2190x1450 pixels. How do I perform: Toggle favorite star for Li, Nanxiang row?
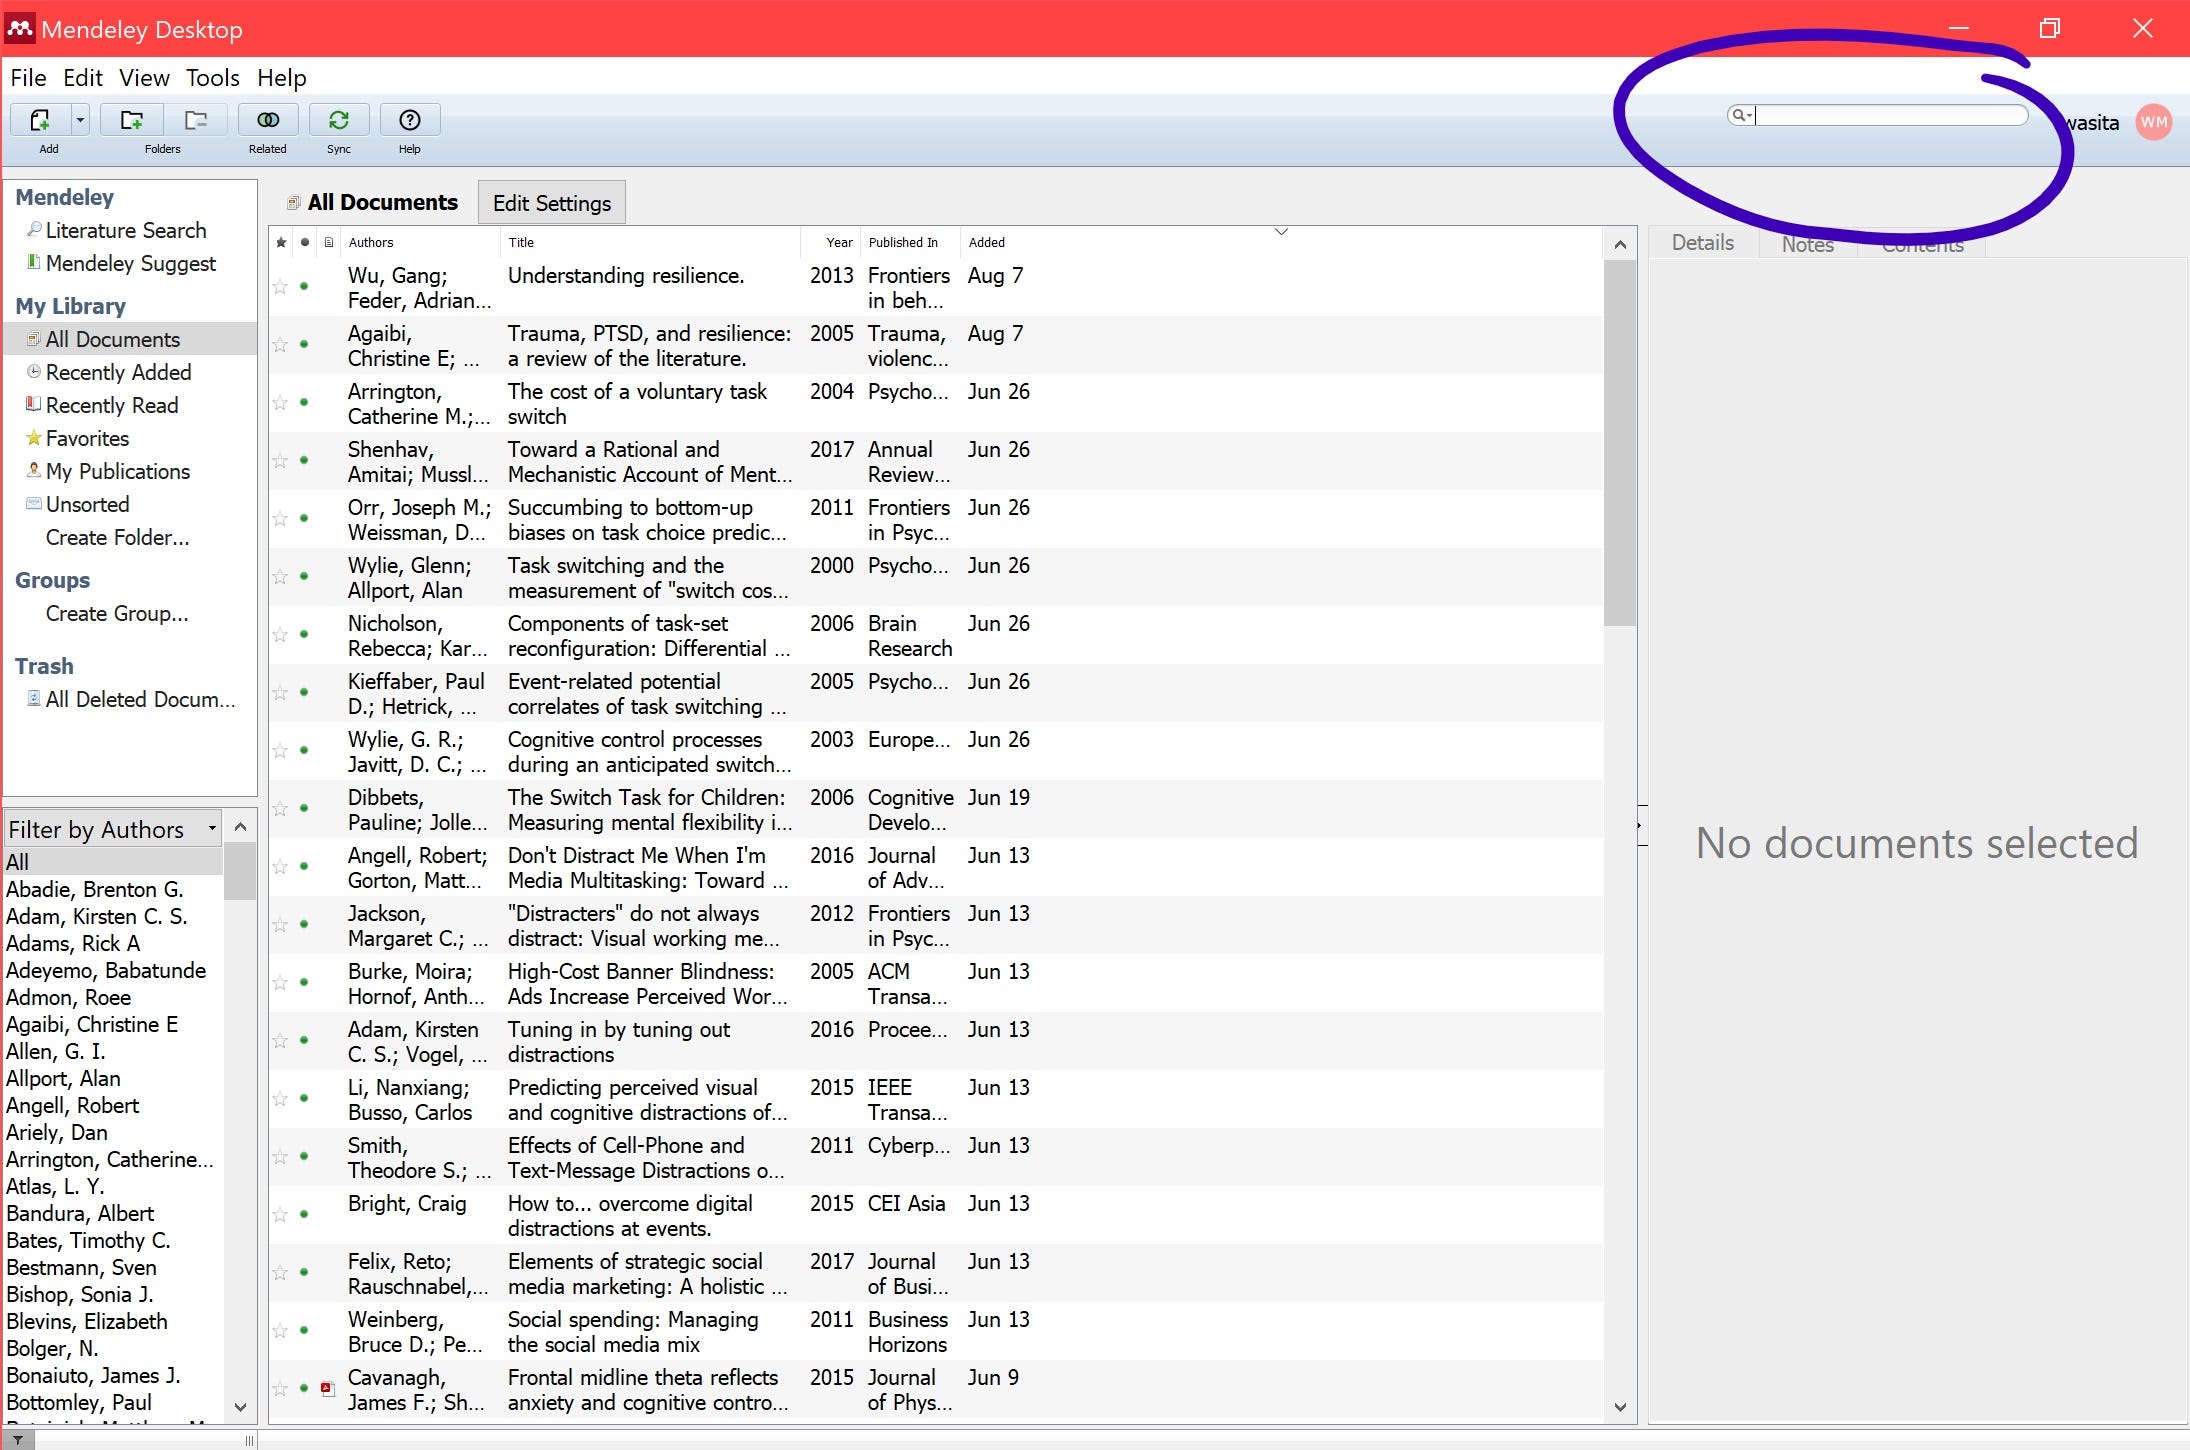(x=280, y=1099)
